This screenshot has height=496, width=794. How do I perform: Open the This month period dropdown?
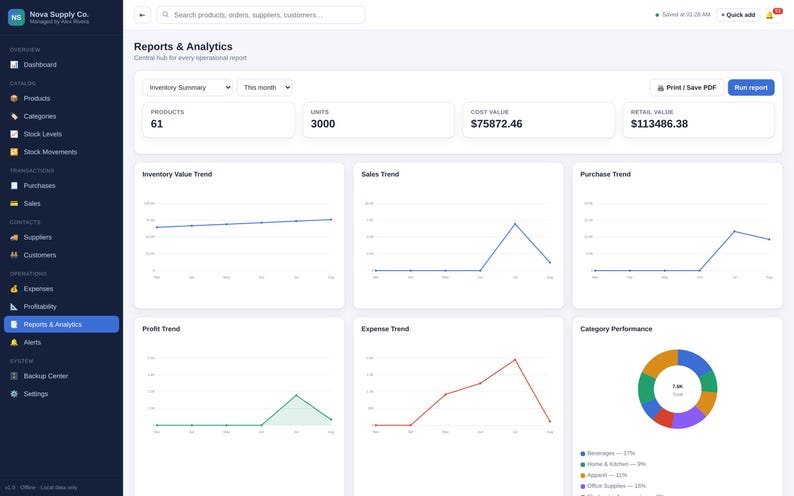(x=264, y=88)
